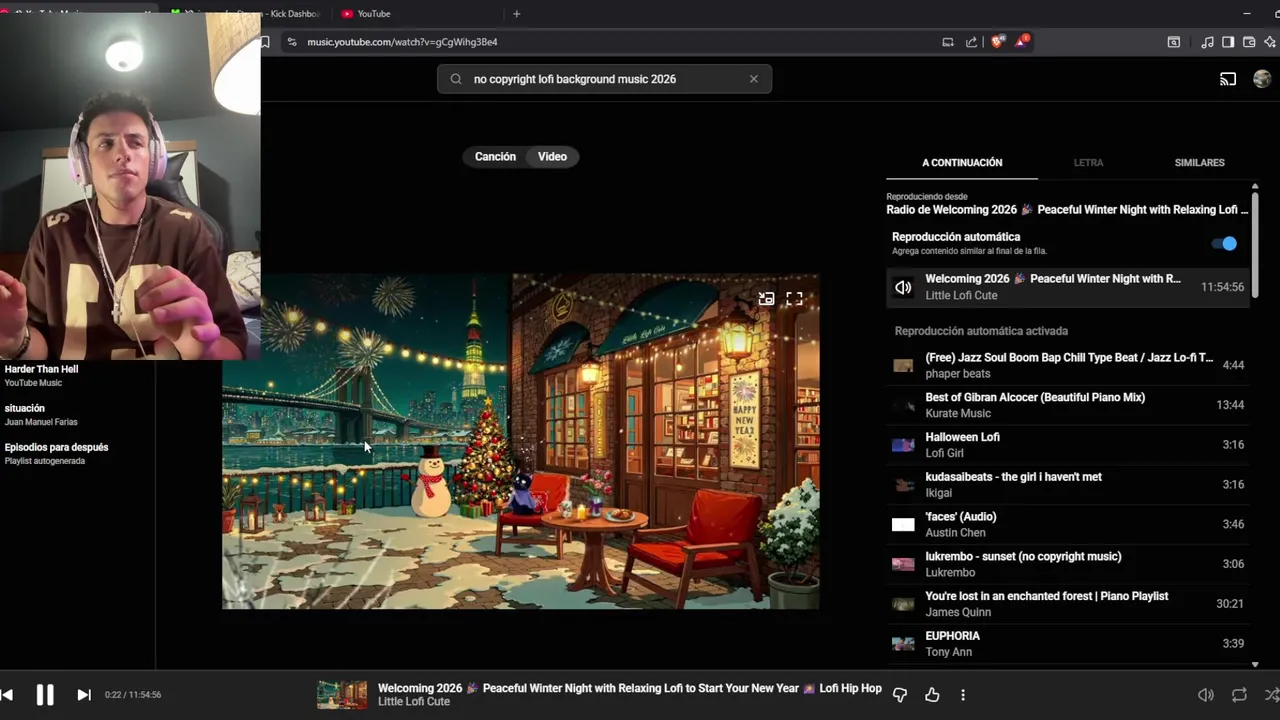This screenshot has width=1280, height=720.
Task: Open a new browser tab with plus
Action: pos(517,14)
